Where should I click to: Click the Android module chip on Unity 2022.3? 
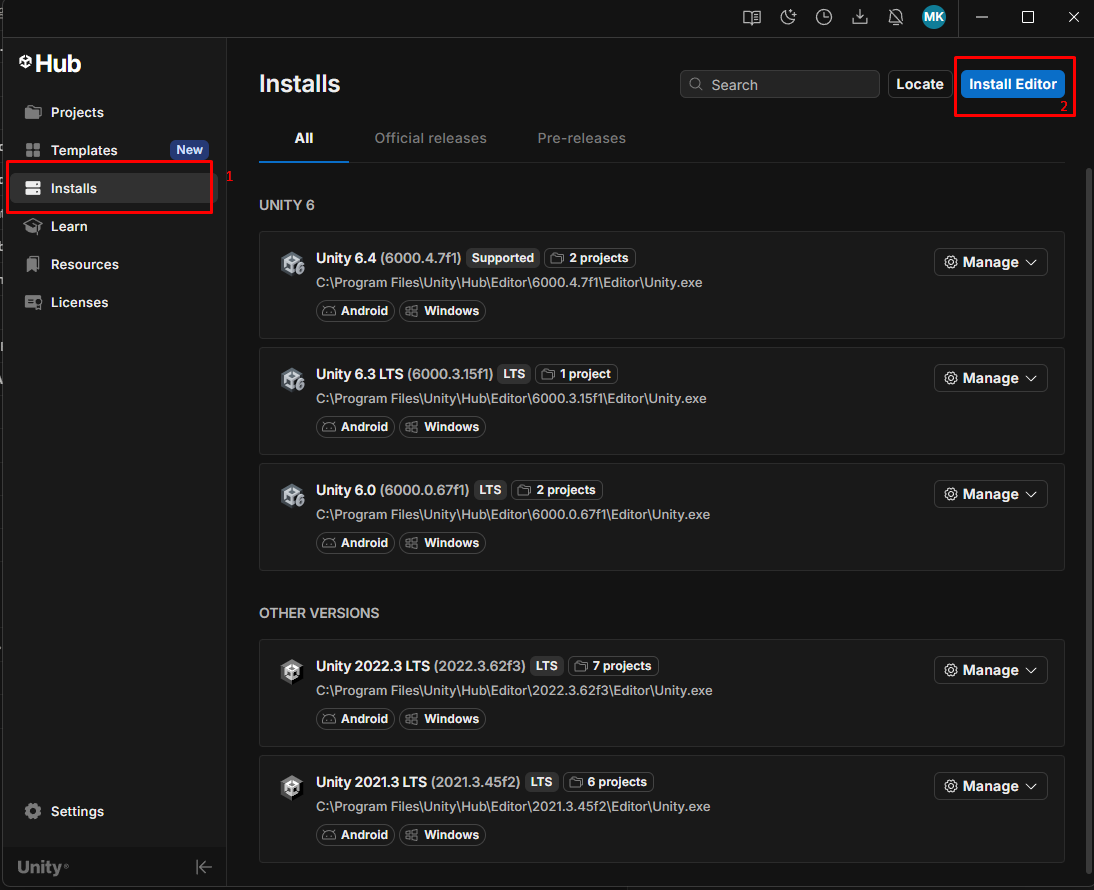tap(356, 719)
